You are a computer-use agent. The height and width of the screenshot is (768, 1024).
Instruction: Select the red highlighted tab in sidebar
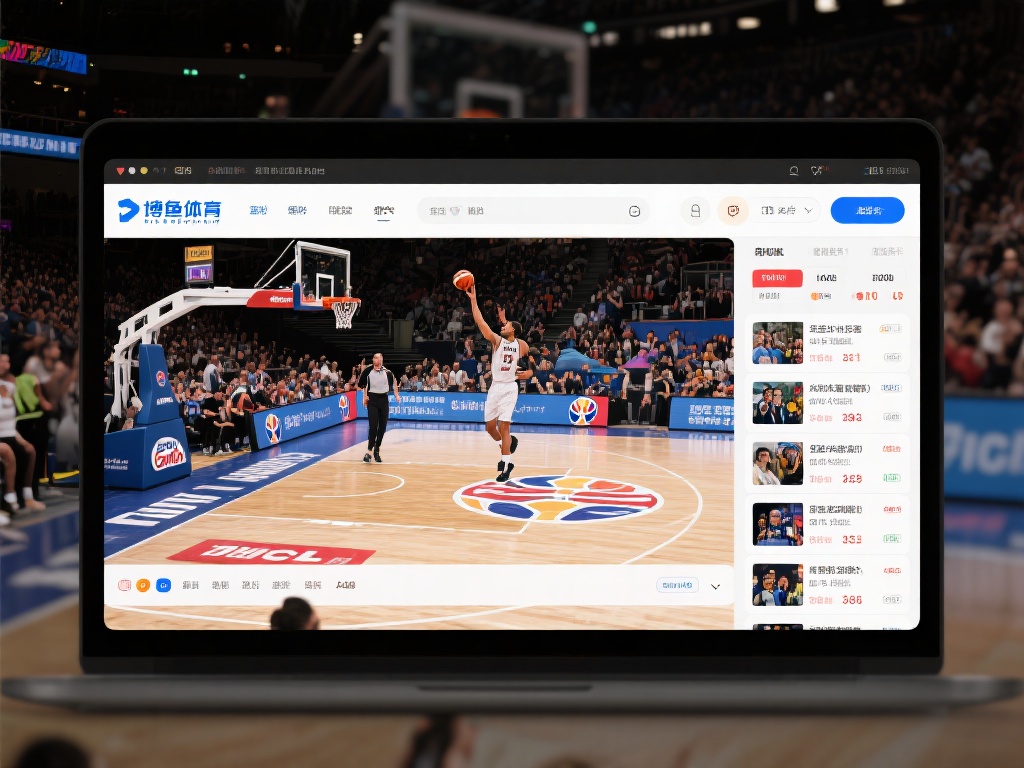[x=777, y=278]
